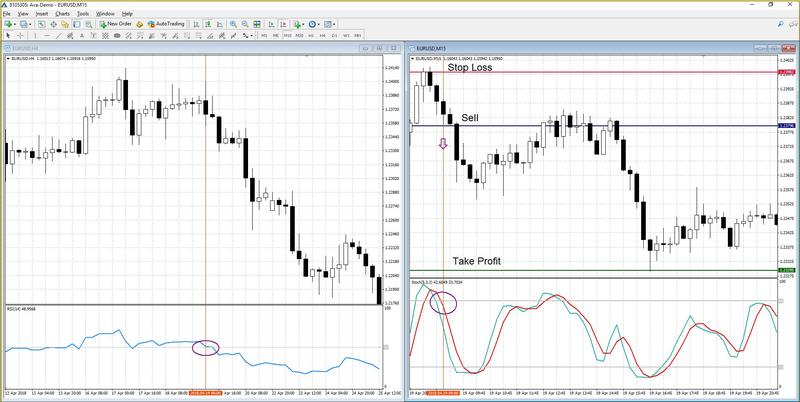The image size is (800, 402).
Task: Switch timeframe to H4
Action: click(322, 36)
